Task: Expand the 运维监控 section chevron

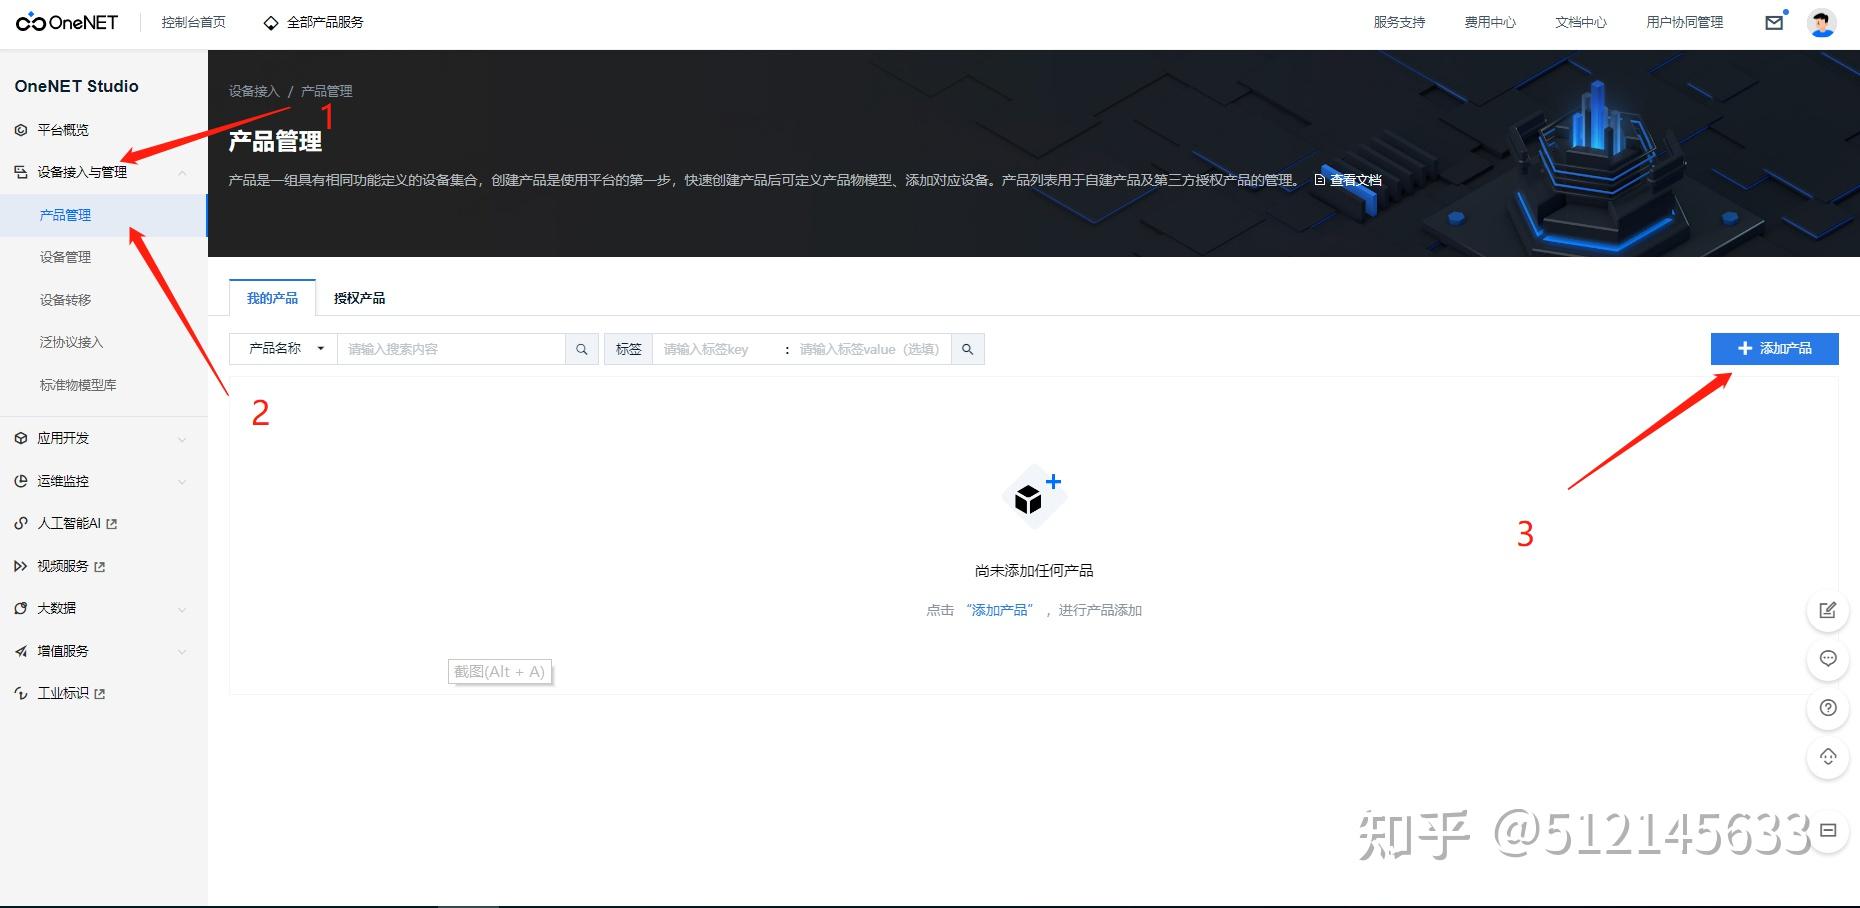Action: point(182,482)
